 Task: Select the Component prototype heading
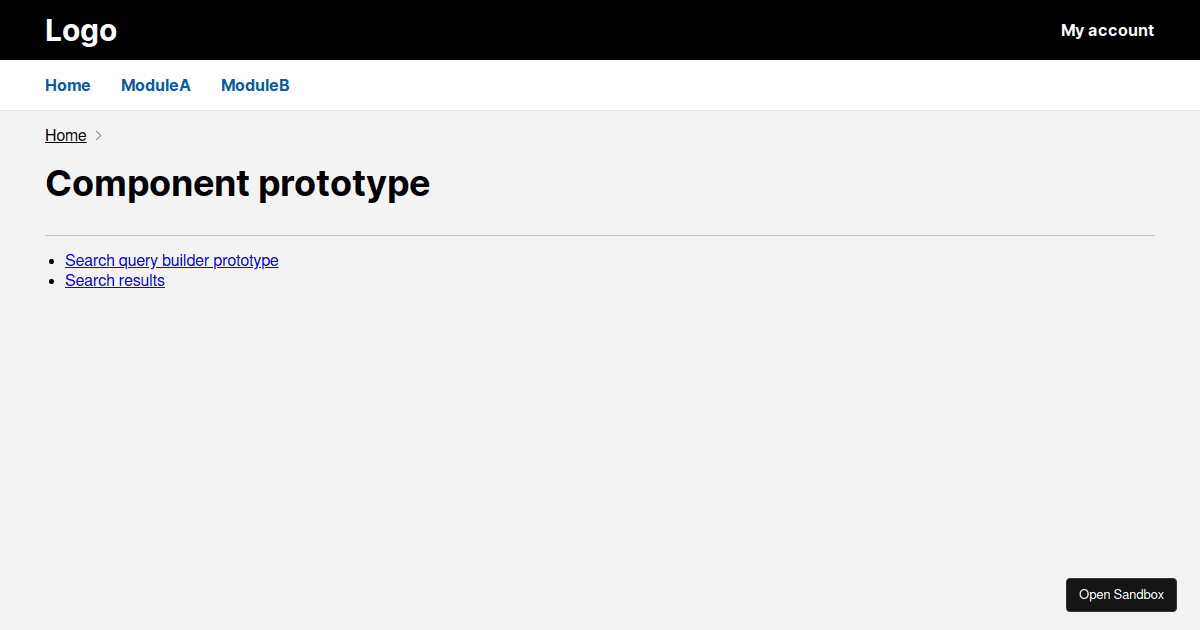tap(237, 183)
